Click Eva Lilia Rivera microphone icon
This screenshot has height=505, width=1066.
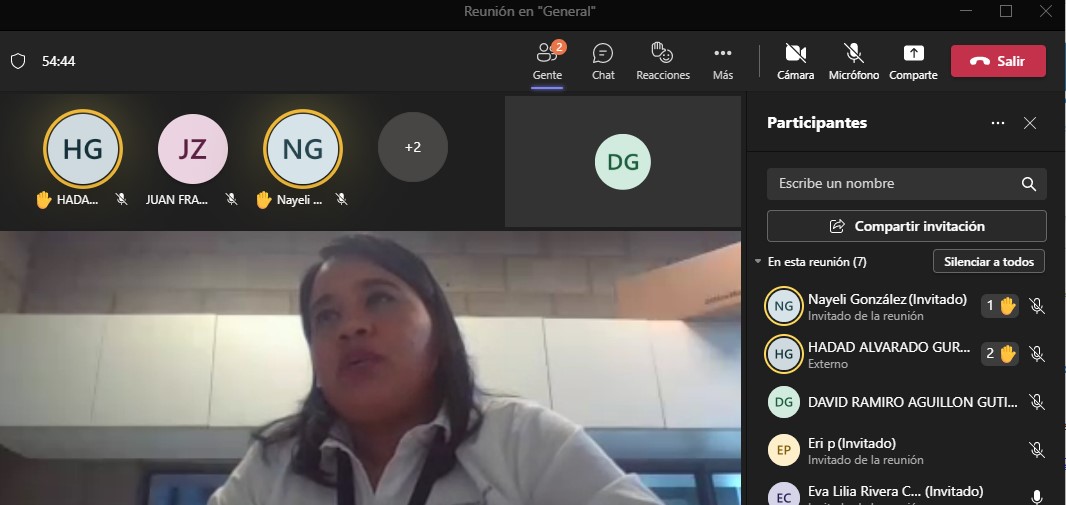pyautogui.click(x=1037, y=497)
